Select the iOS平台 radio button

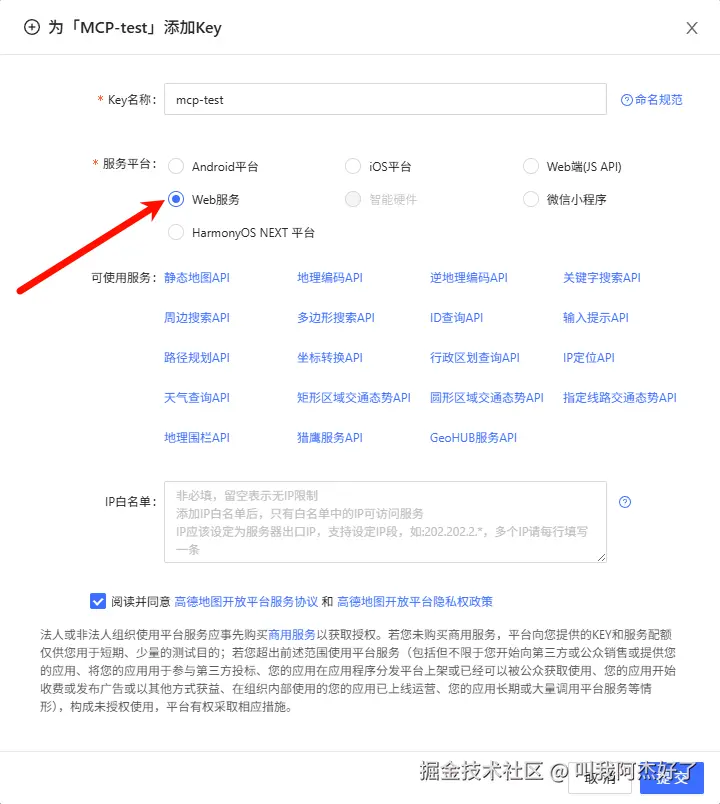pos(353,166)
